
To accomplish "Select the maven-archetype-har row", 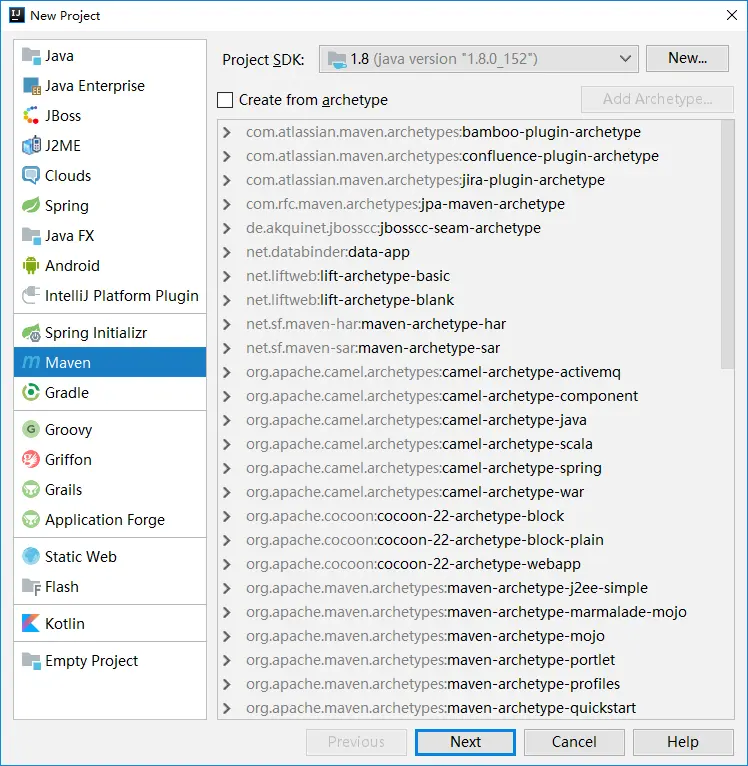I will (x=469, y=324).
